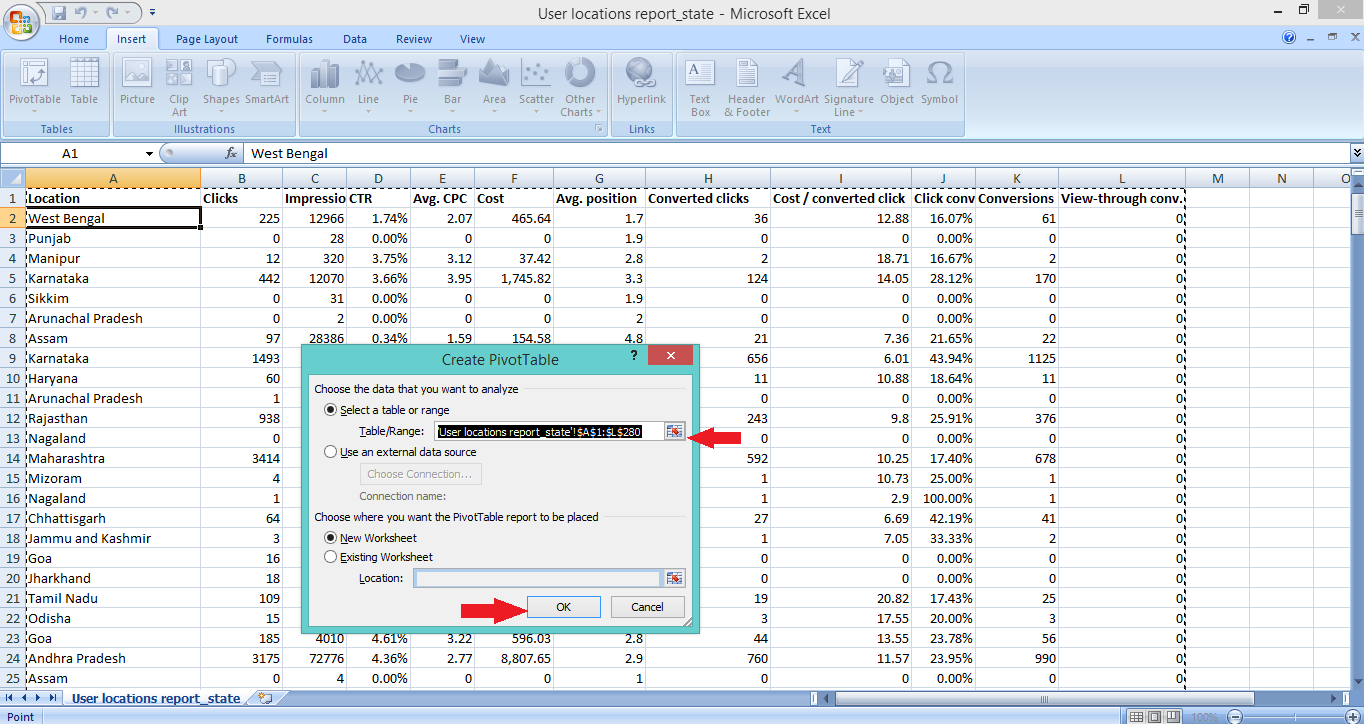Go to next sheet with navigation arrow
The width and height of the screenshot is (1364, 724).
tap(37, 698)
